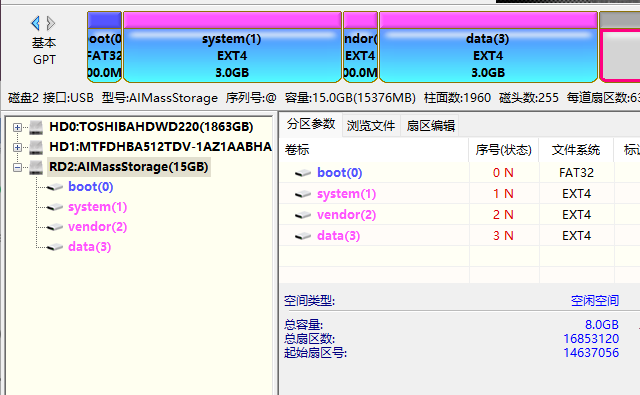Screen dimensions: 640x395
Task: Collapse the RD2:AIMassStorage tree node
Action: pyautogui.click(x=17, y=167)
